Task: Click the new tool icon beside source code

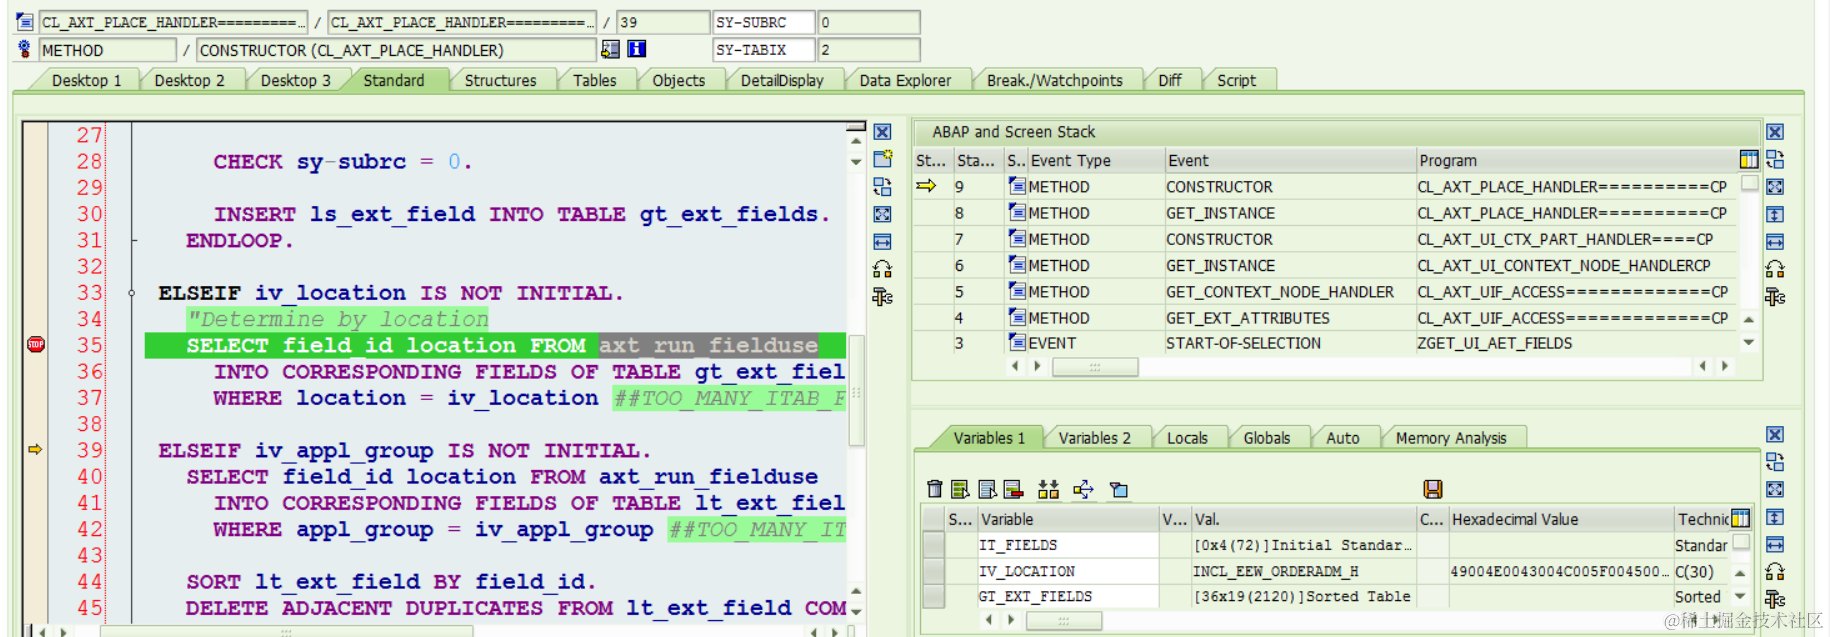Action: [x=883, y=159]
